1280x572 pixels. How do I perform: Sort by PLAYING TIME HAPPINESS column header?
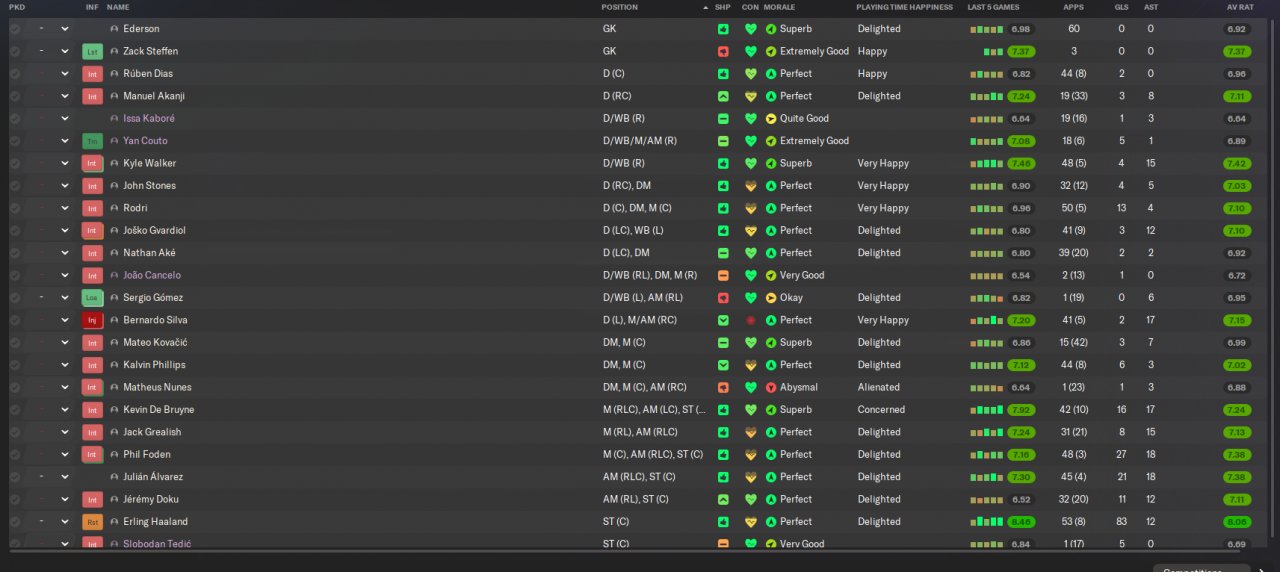click(x=905, y=7)
